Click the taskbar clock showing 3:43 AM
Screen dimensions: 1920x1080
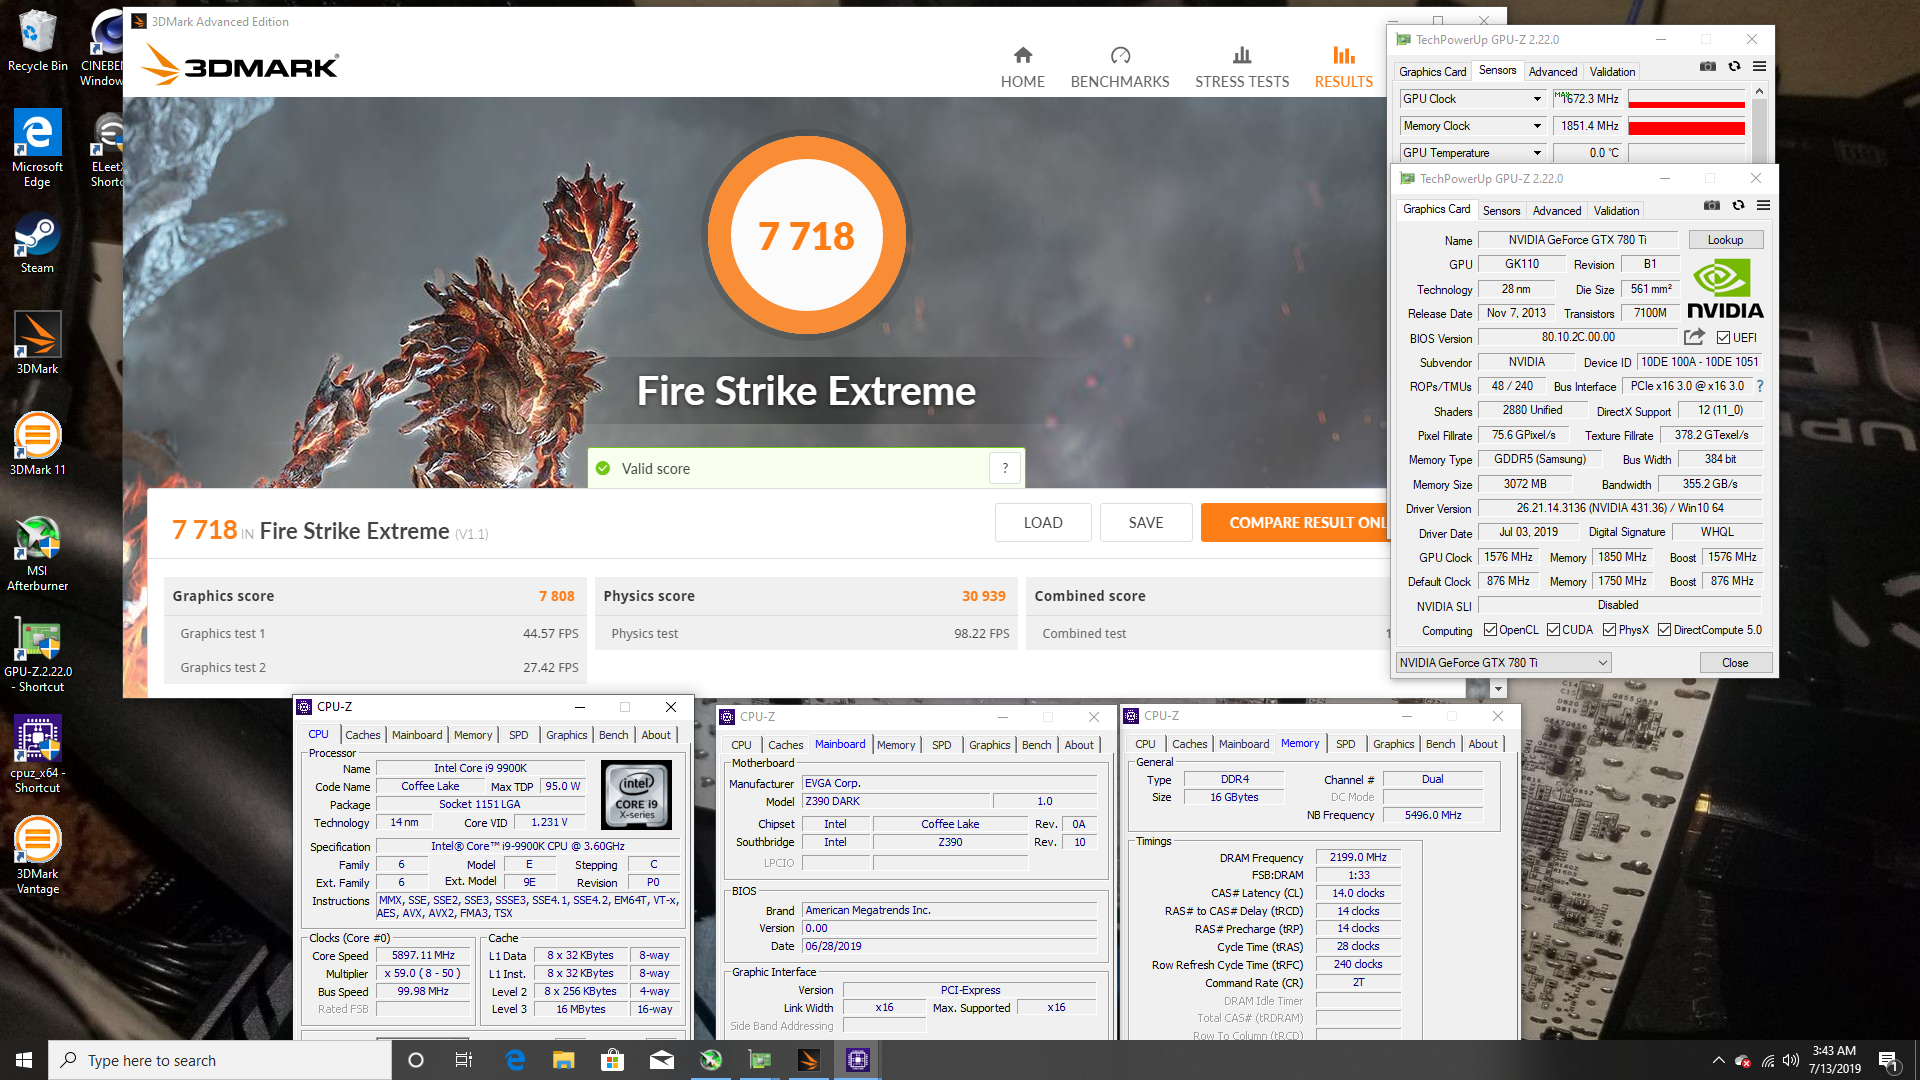tap(1834, 1060)
